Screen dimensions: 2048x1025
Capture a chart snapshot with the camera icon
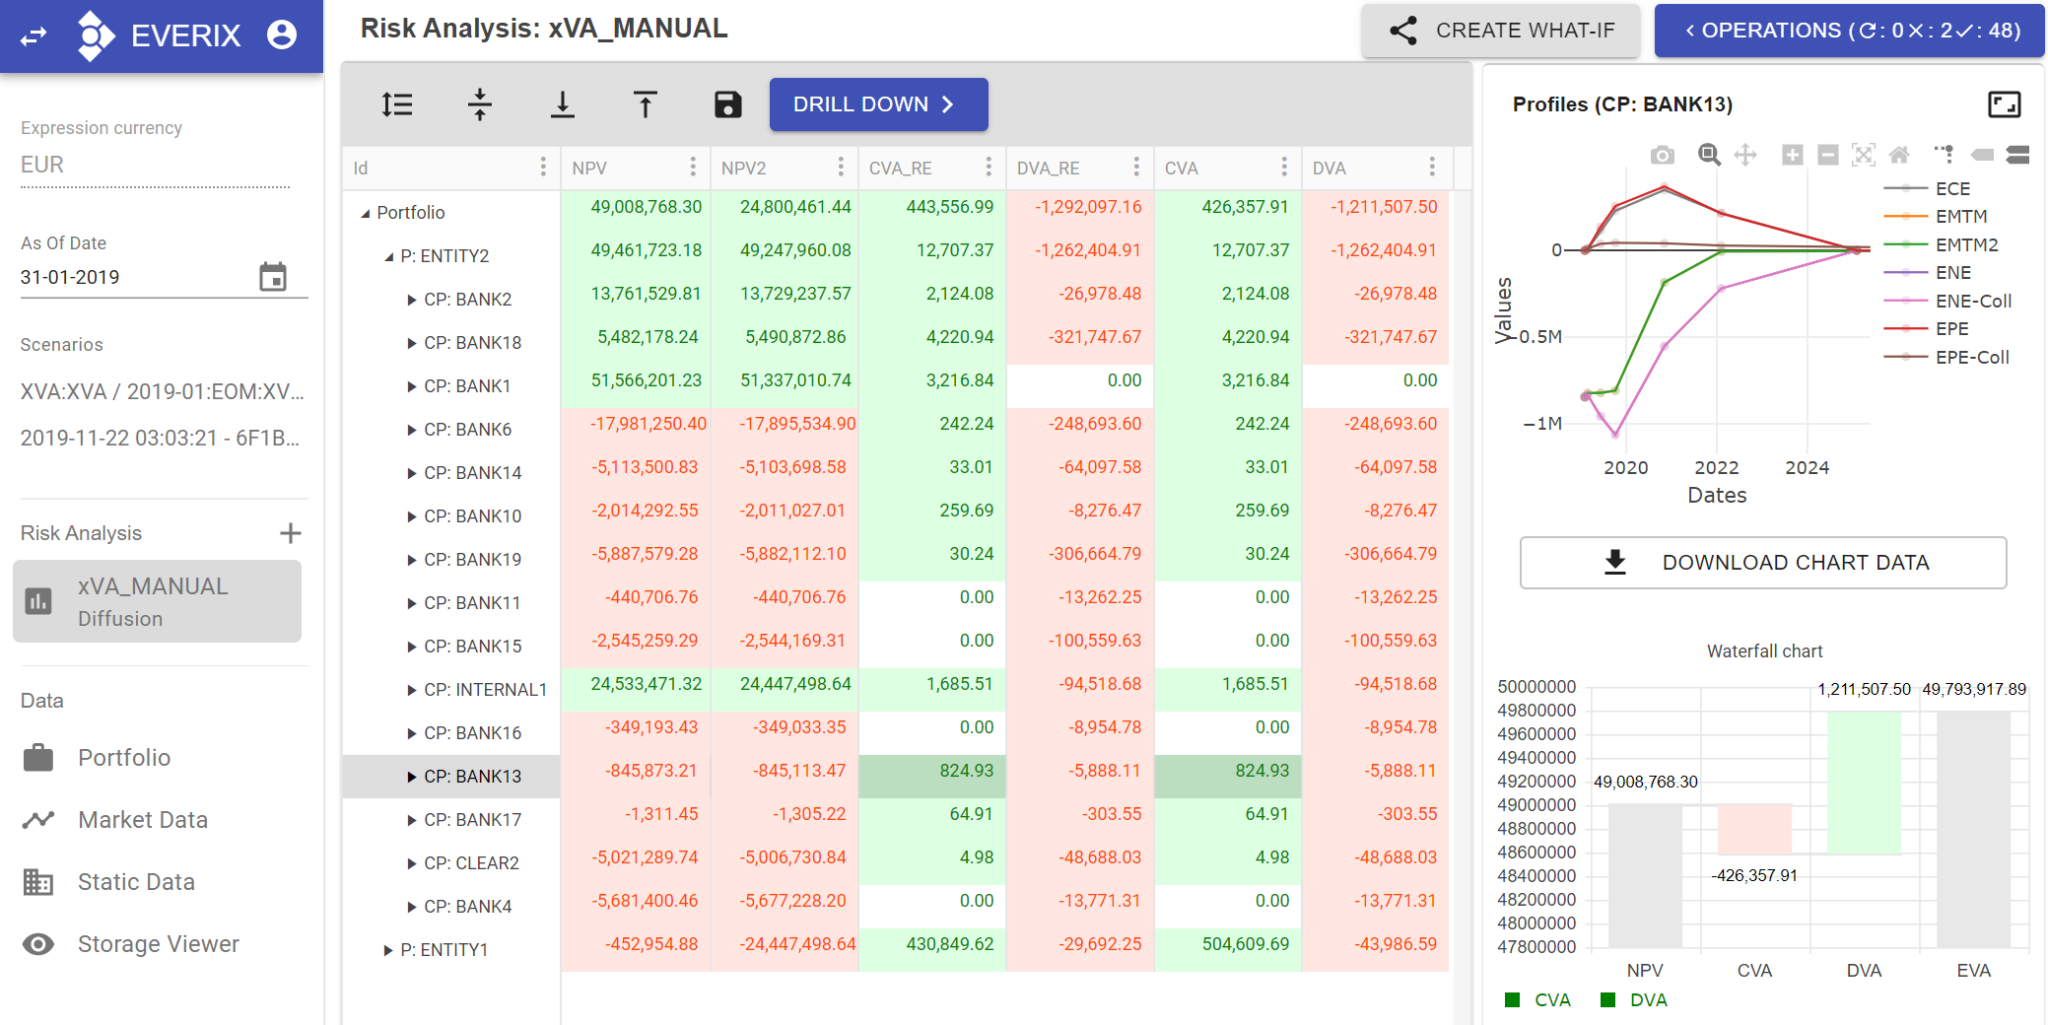point(1663,155)
